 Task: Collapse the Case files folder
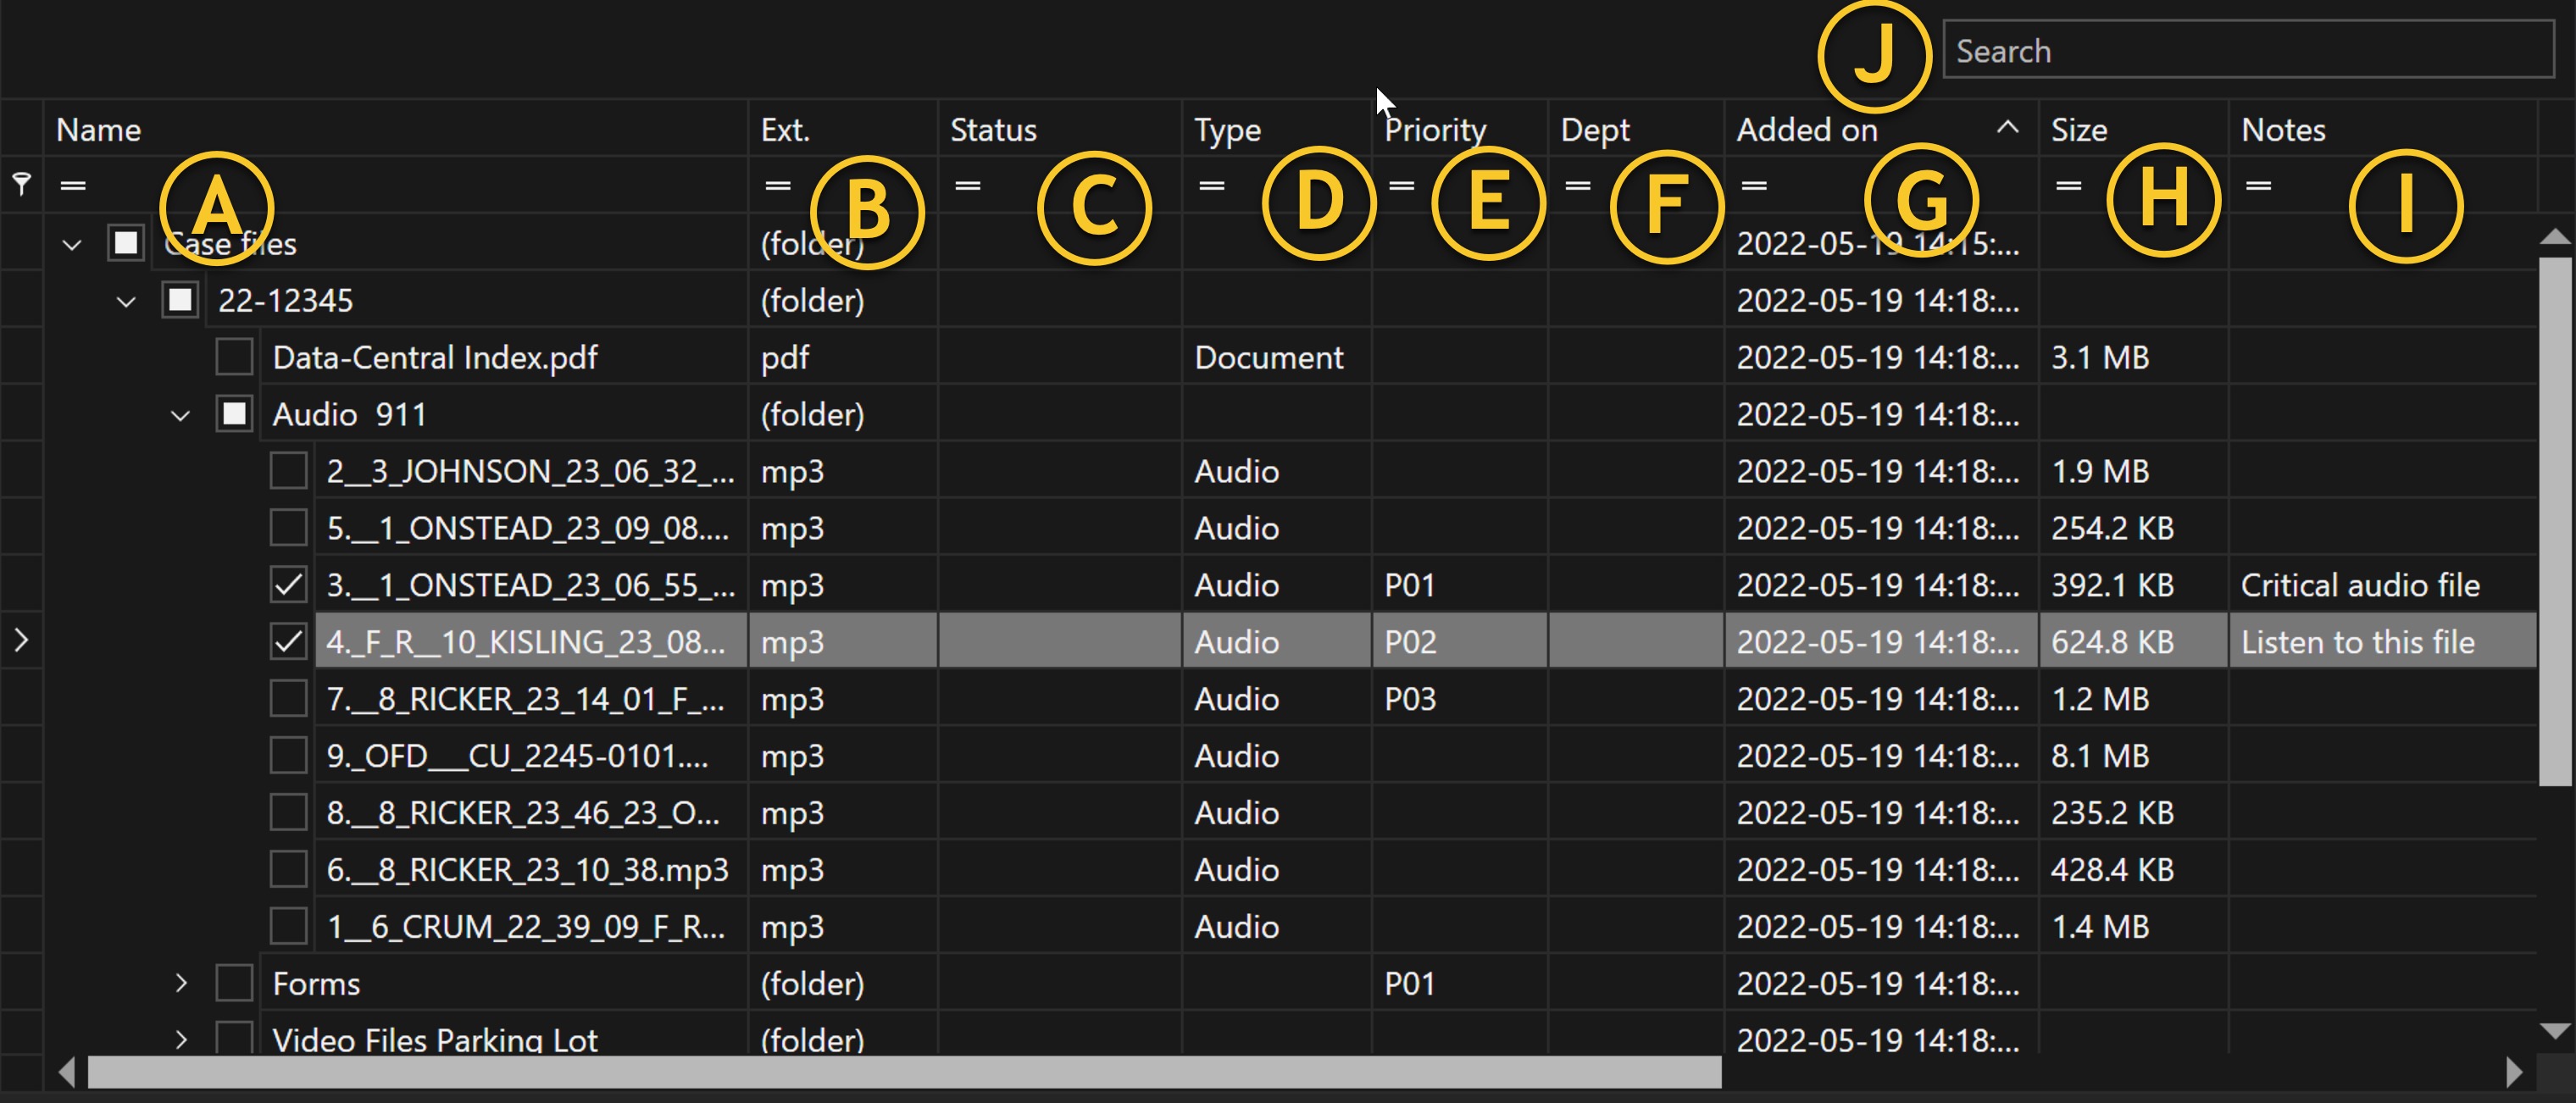pyautogui.click(x=72, y=244)
